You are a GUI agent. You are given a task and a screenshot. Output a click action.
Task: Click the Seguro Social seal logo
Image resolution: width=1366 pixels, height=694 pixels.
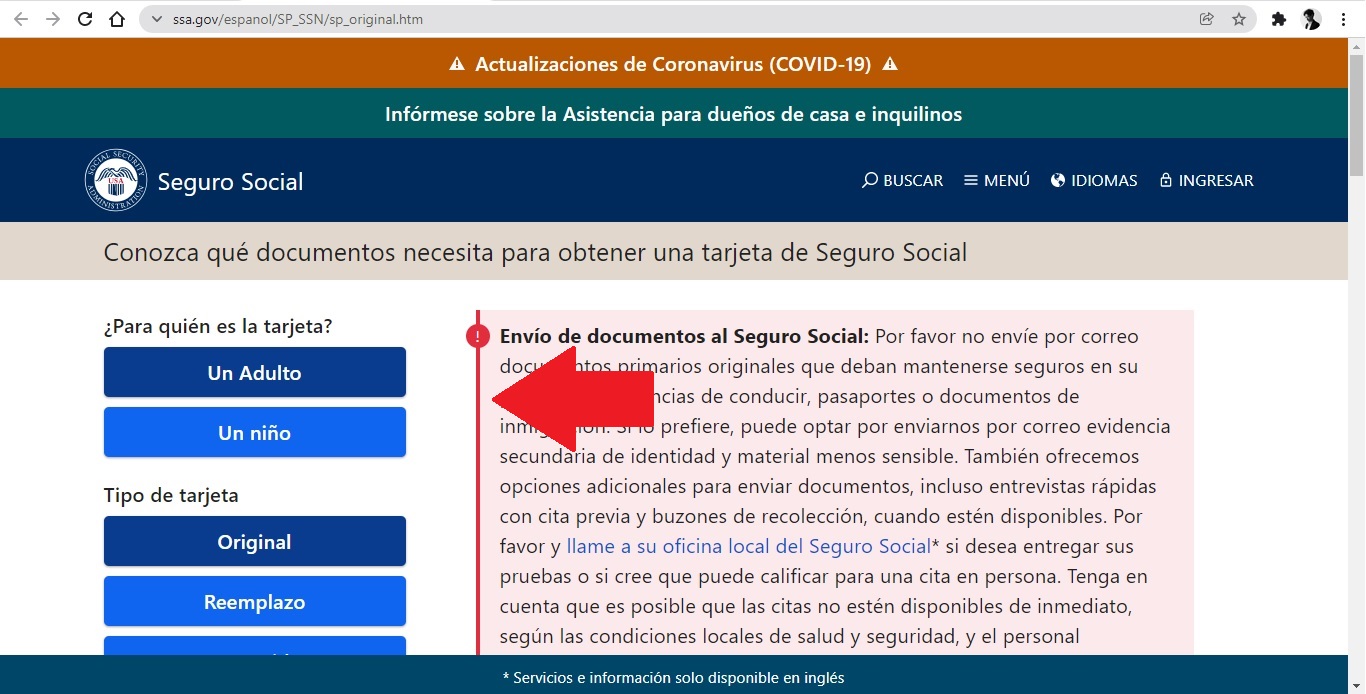pos(115,180)
